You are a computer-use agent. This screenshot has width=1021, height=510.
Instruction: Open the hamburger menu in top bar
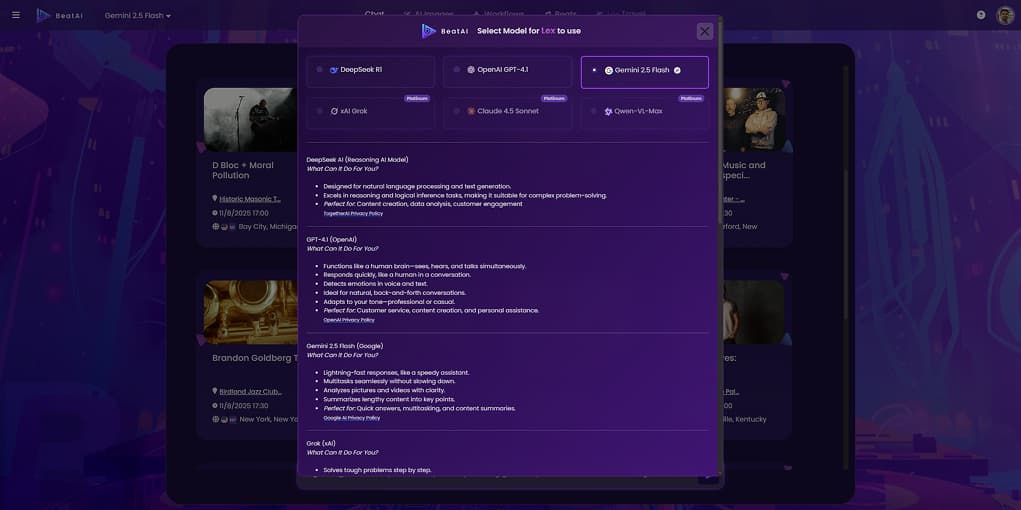15,15
